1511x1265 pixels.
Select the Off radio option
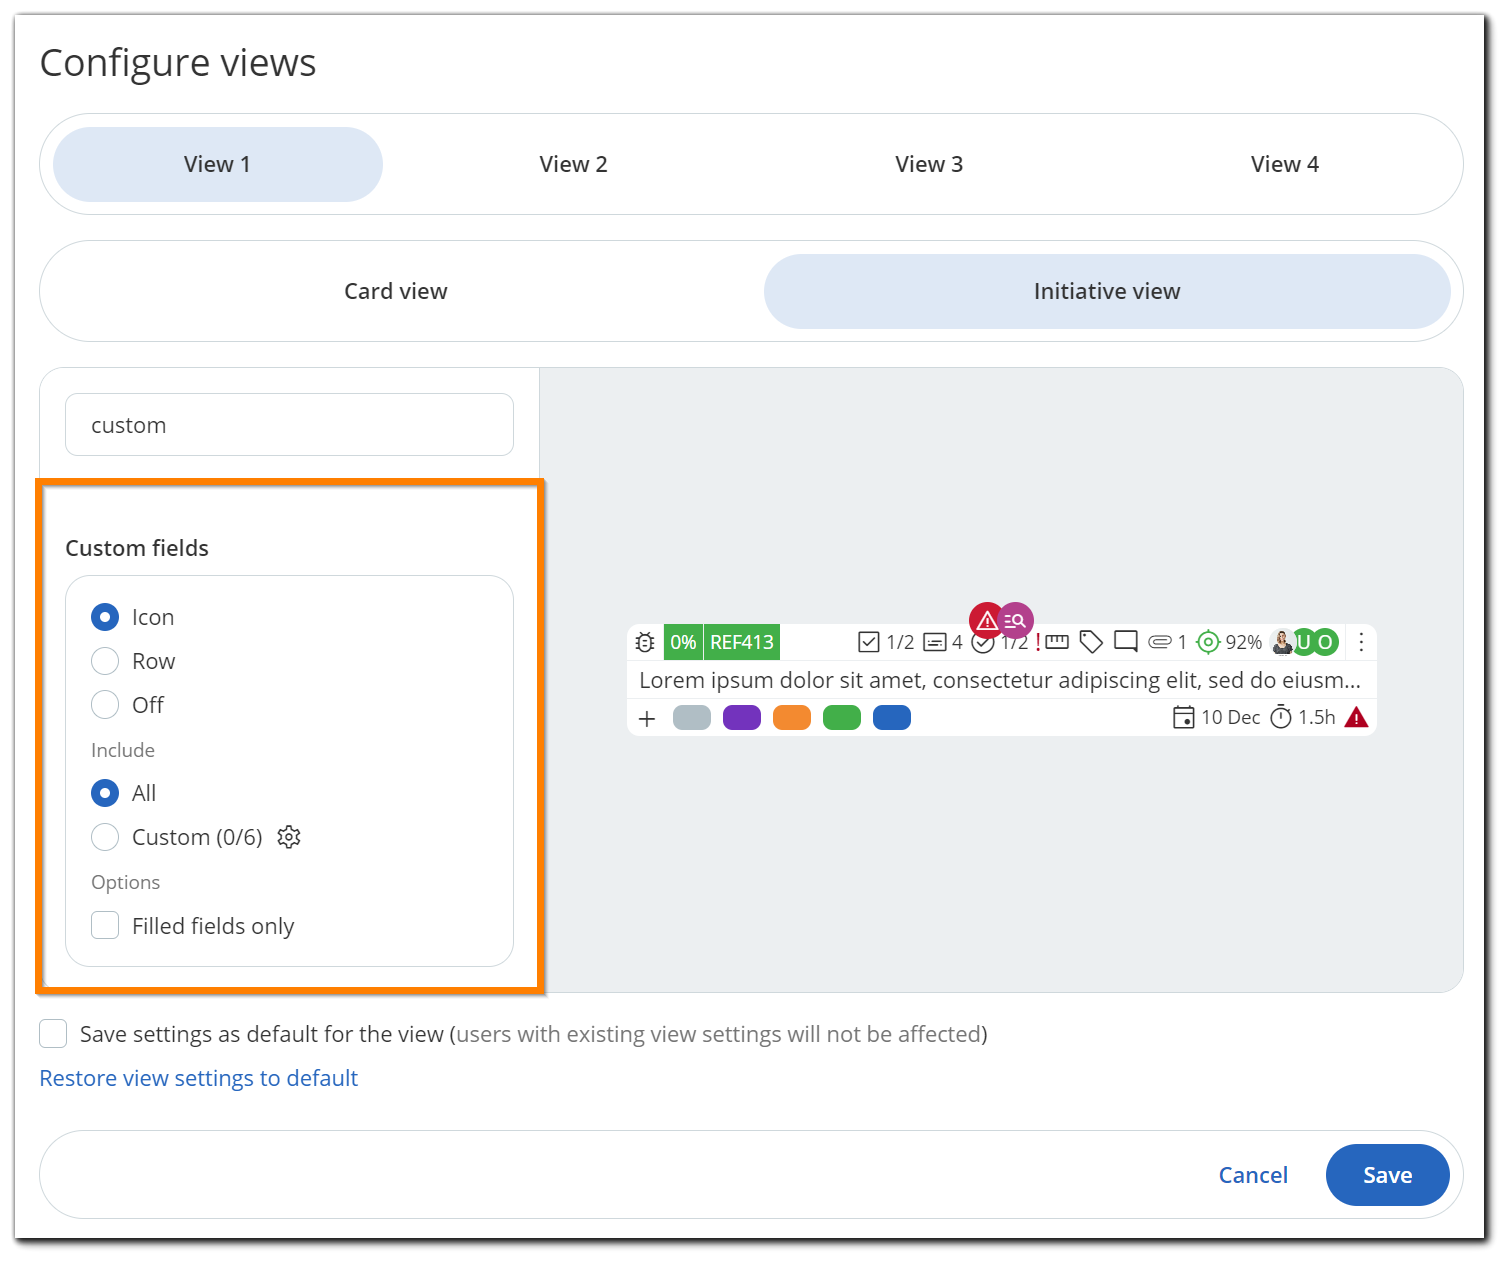tap(105, 705)
